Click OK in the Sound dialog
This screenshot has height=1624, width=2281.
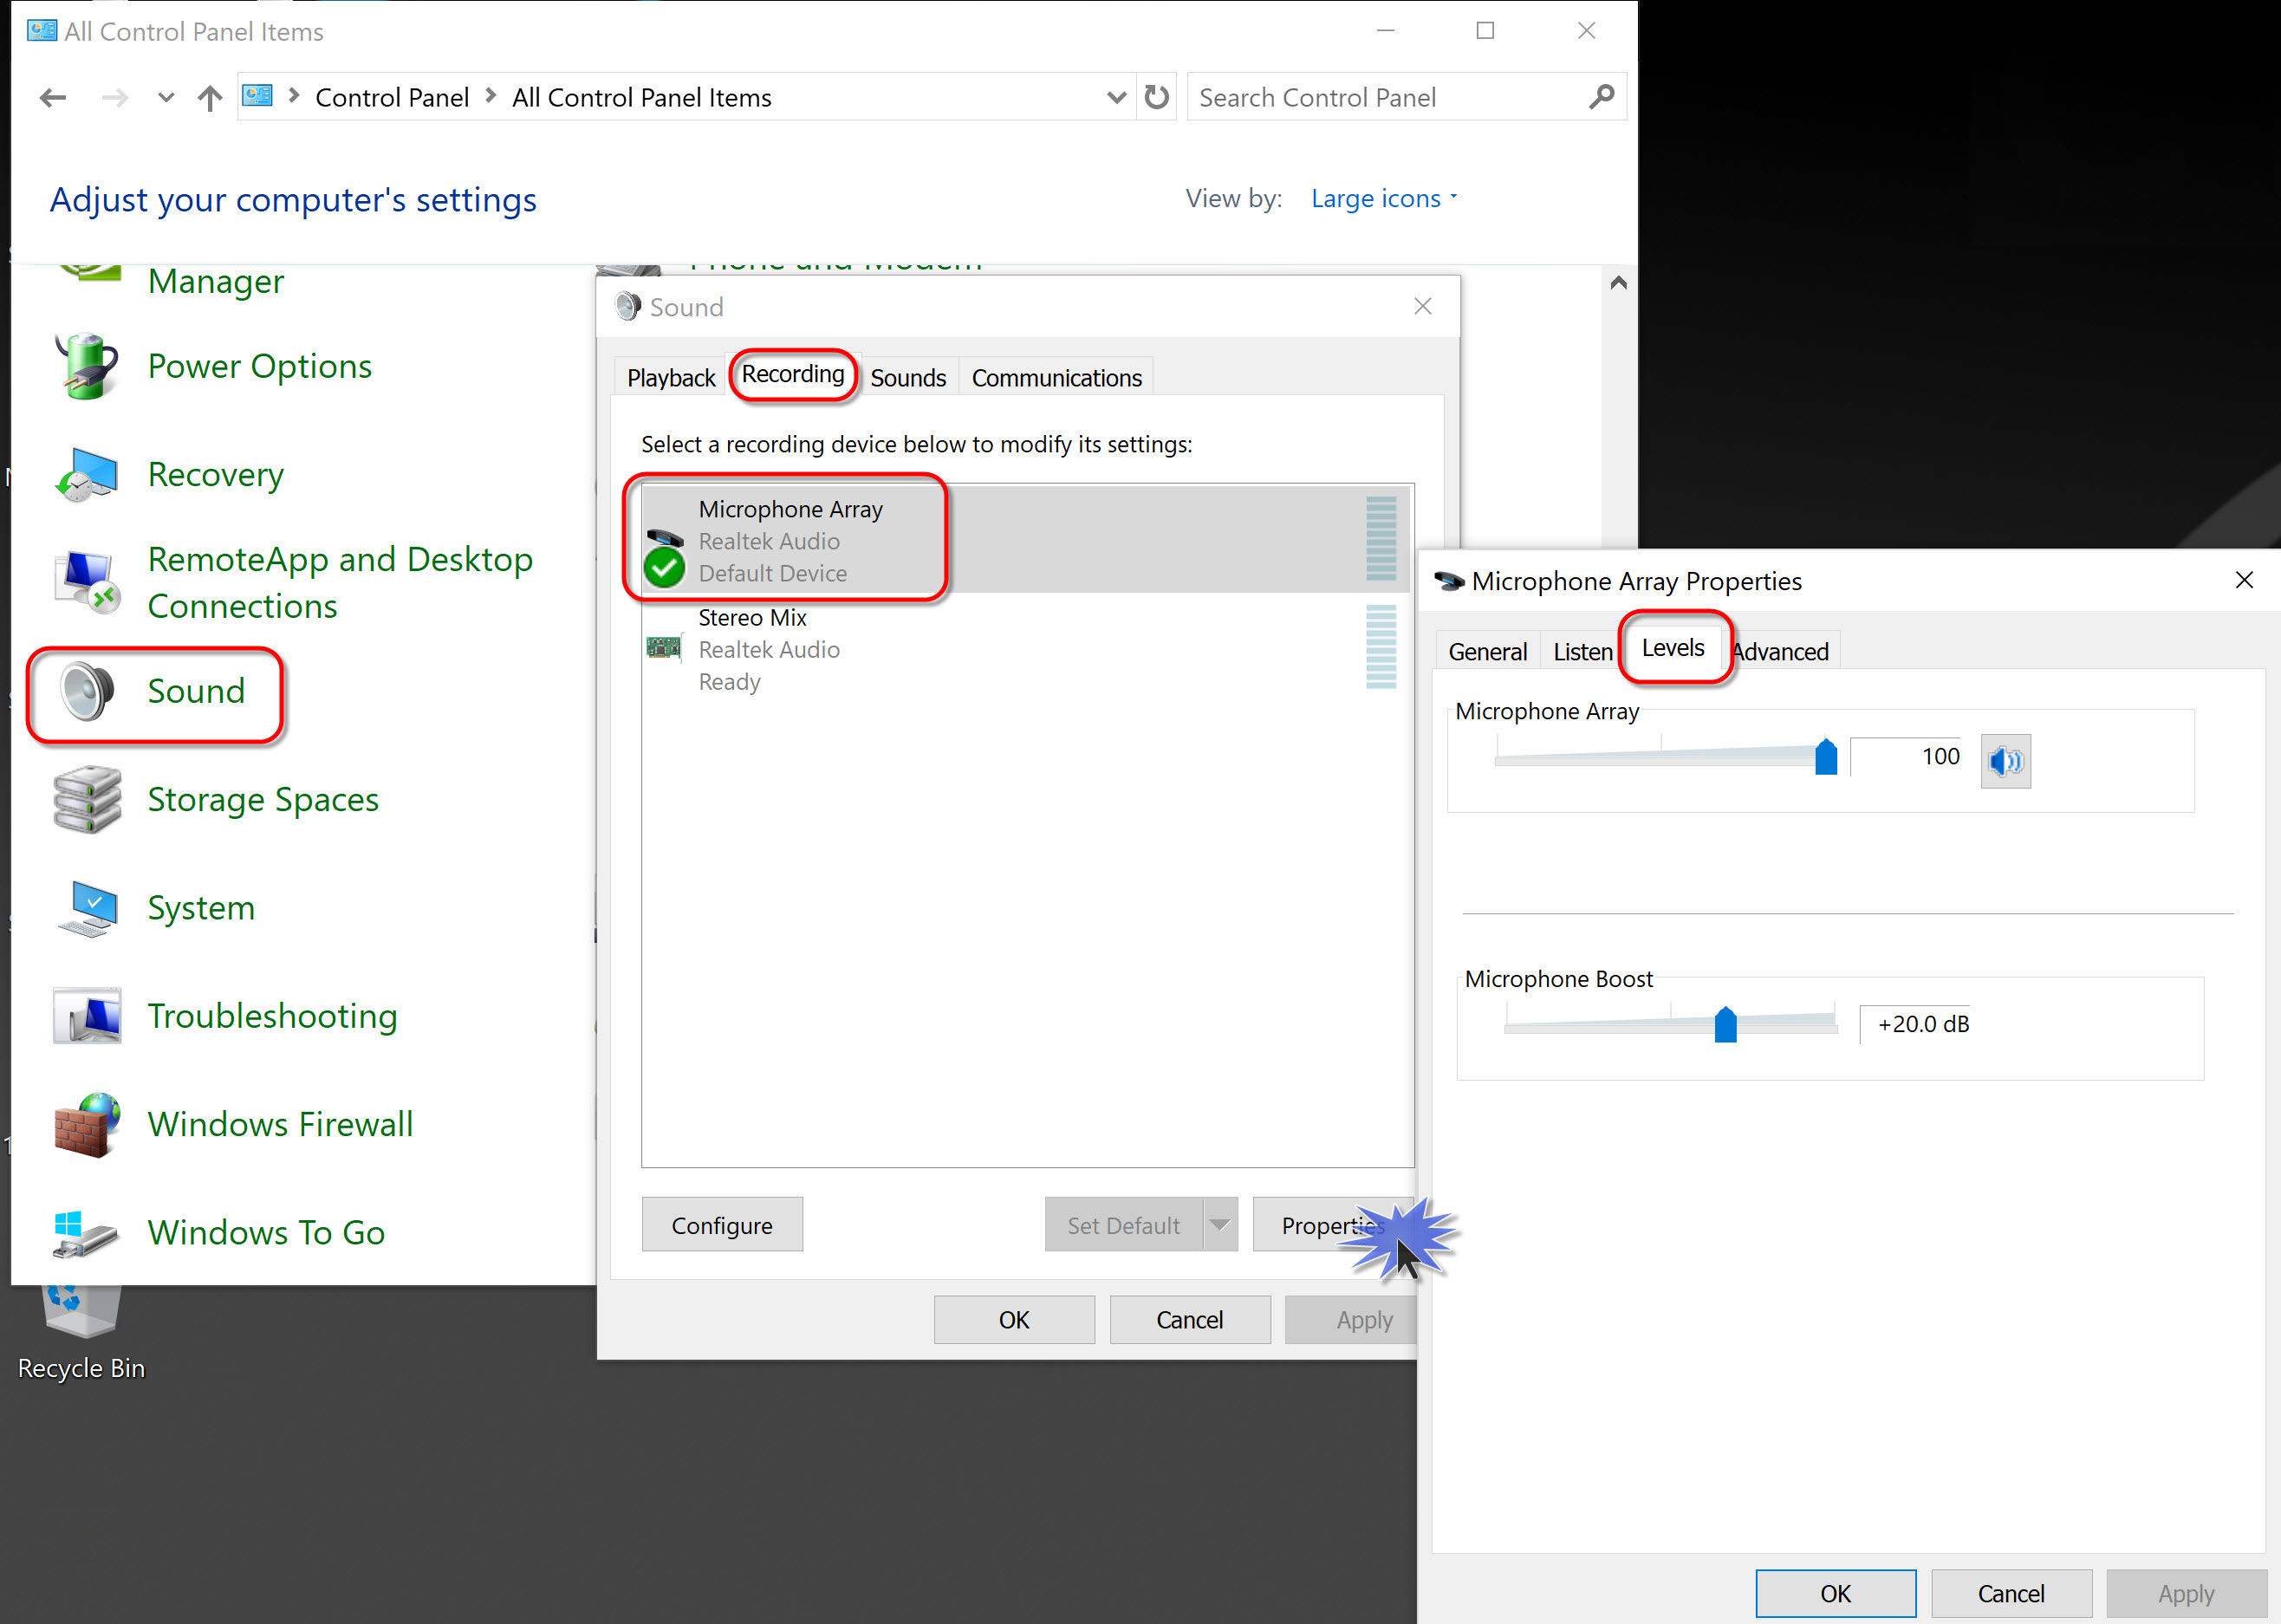click(x=1014, y=1320)
